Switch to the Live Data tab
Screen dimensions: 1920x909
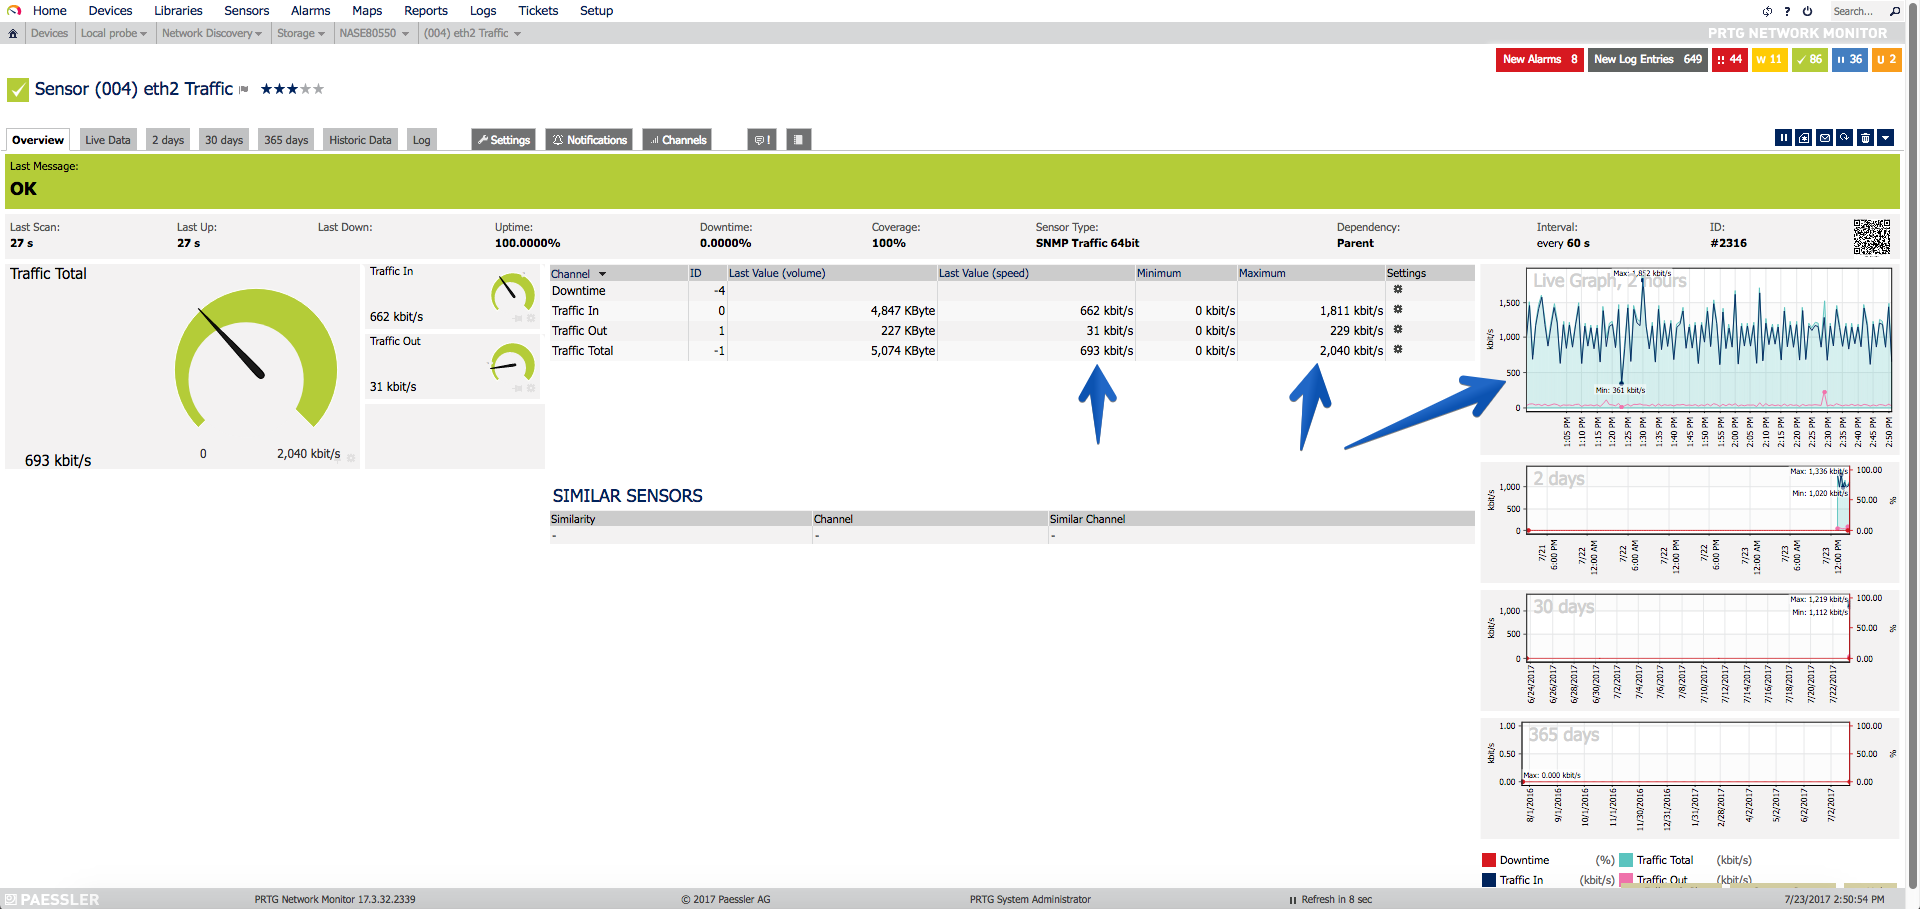pyautogui.click(x=108, y=140)
